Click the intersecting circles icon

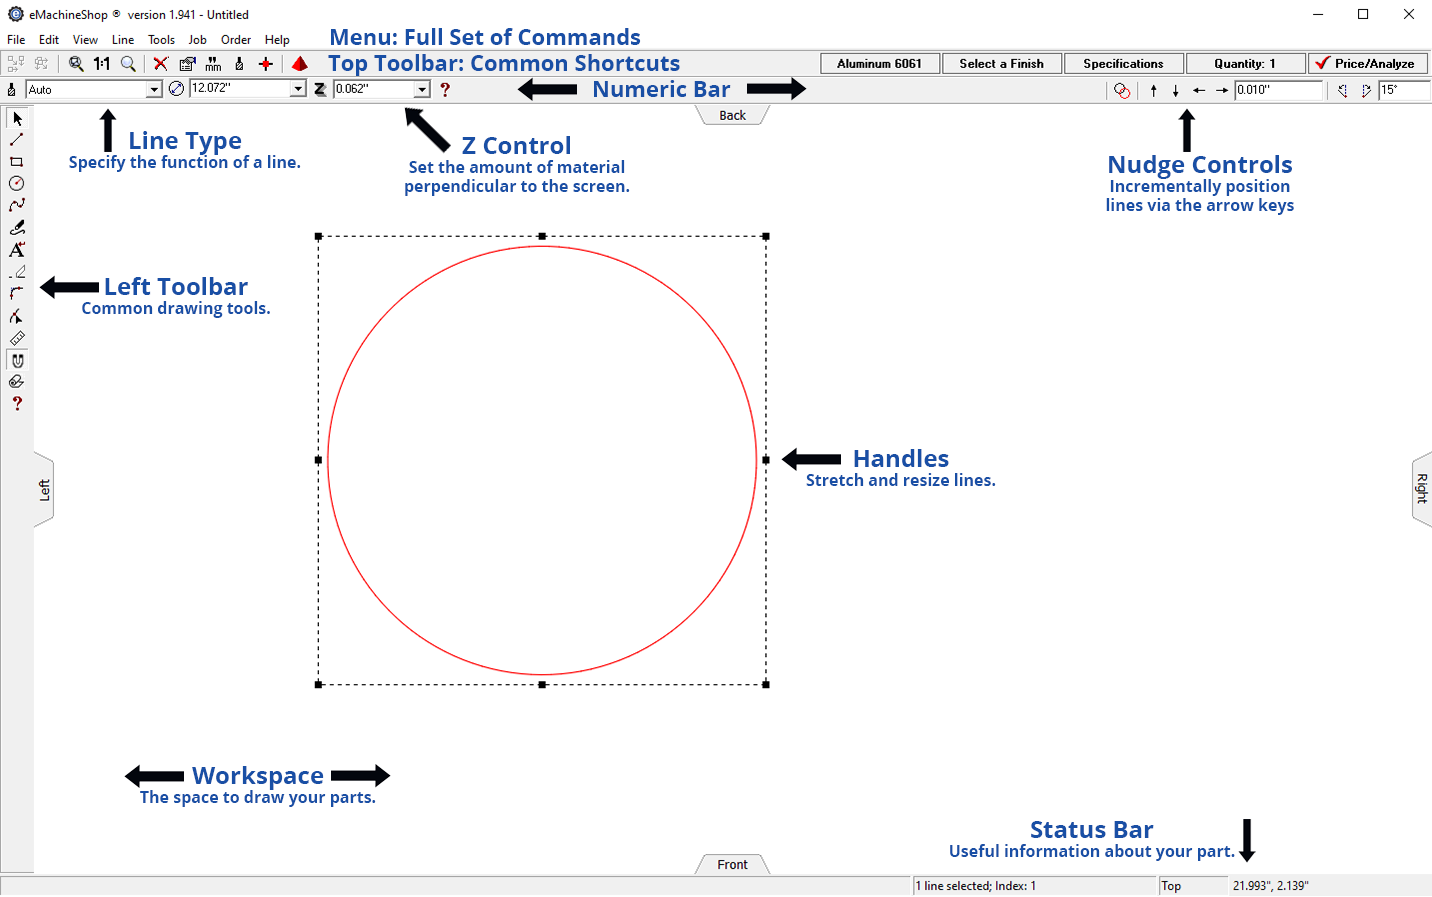[1122, 90]
